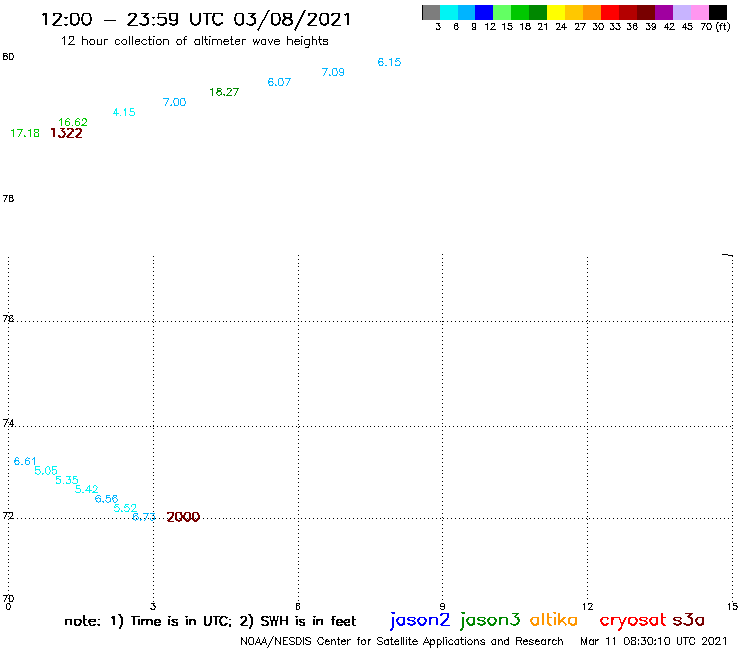
Task: Select the 6.61 reading on the lower track
Action: [x=25, y=461]
